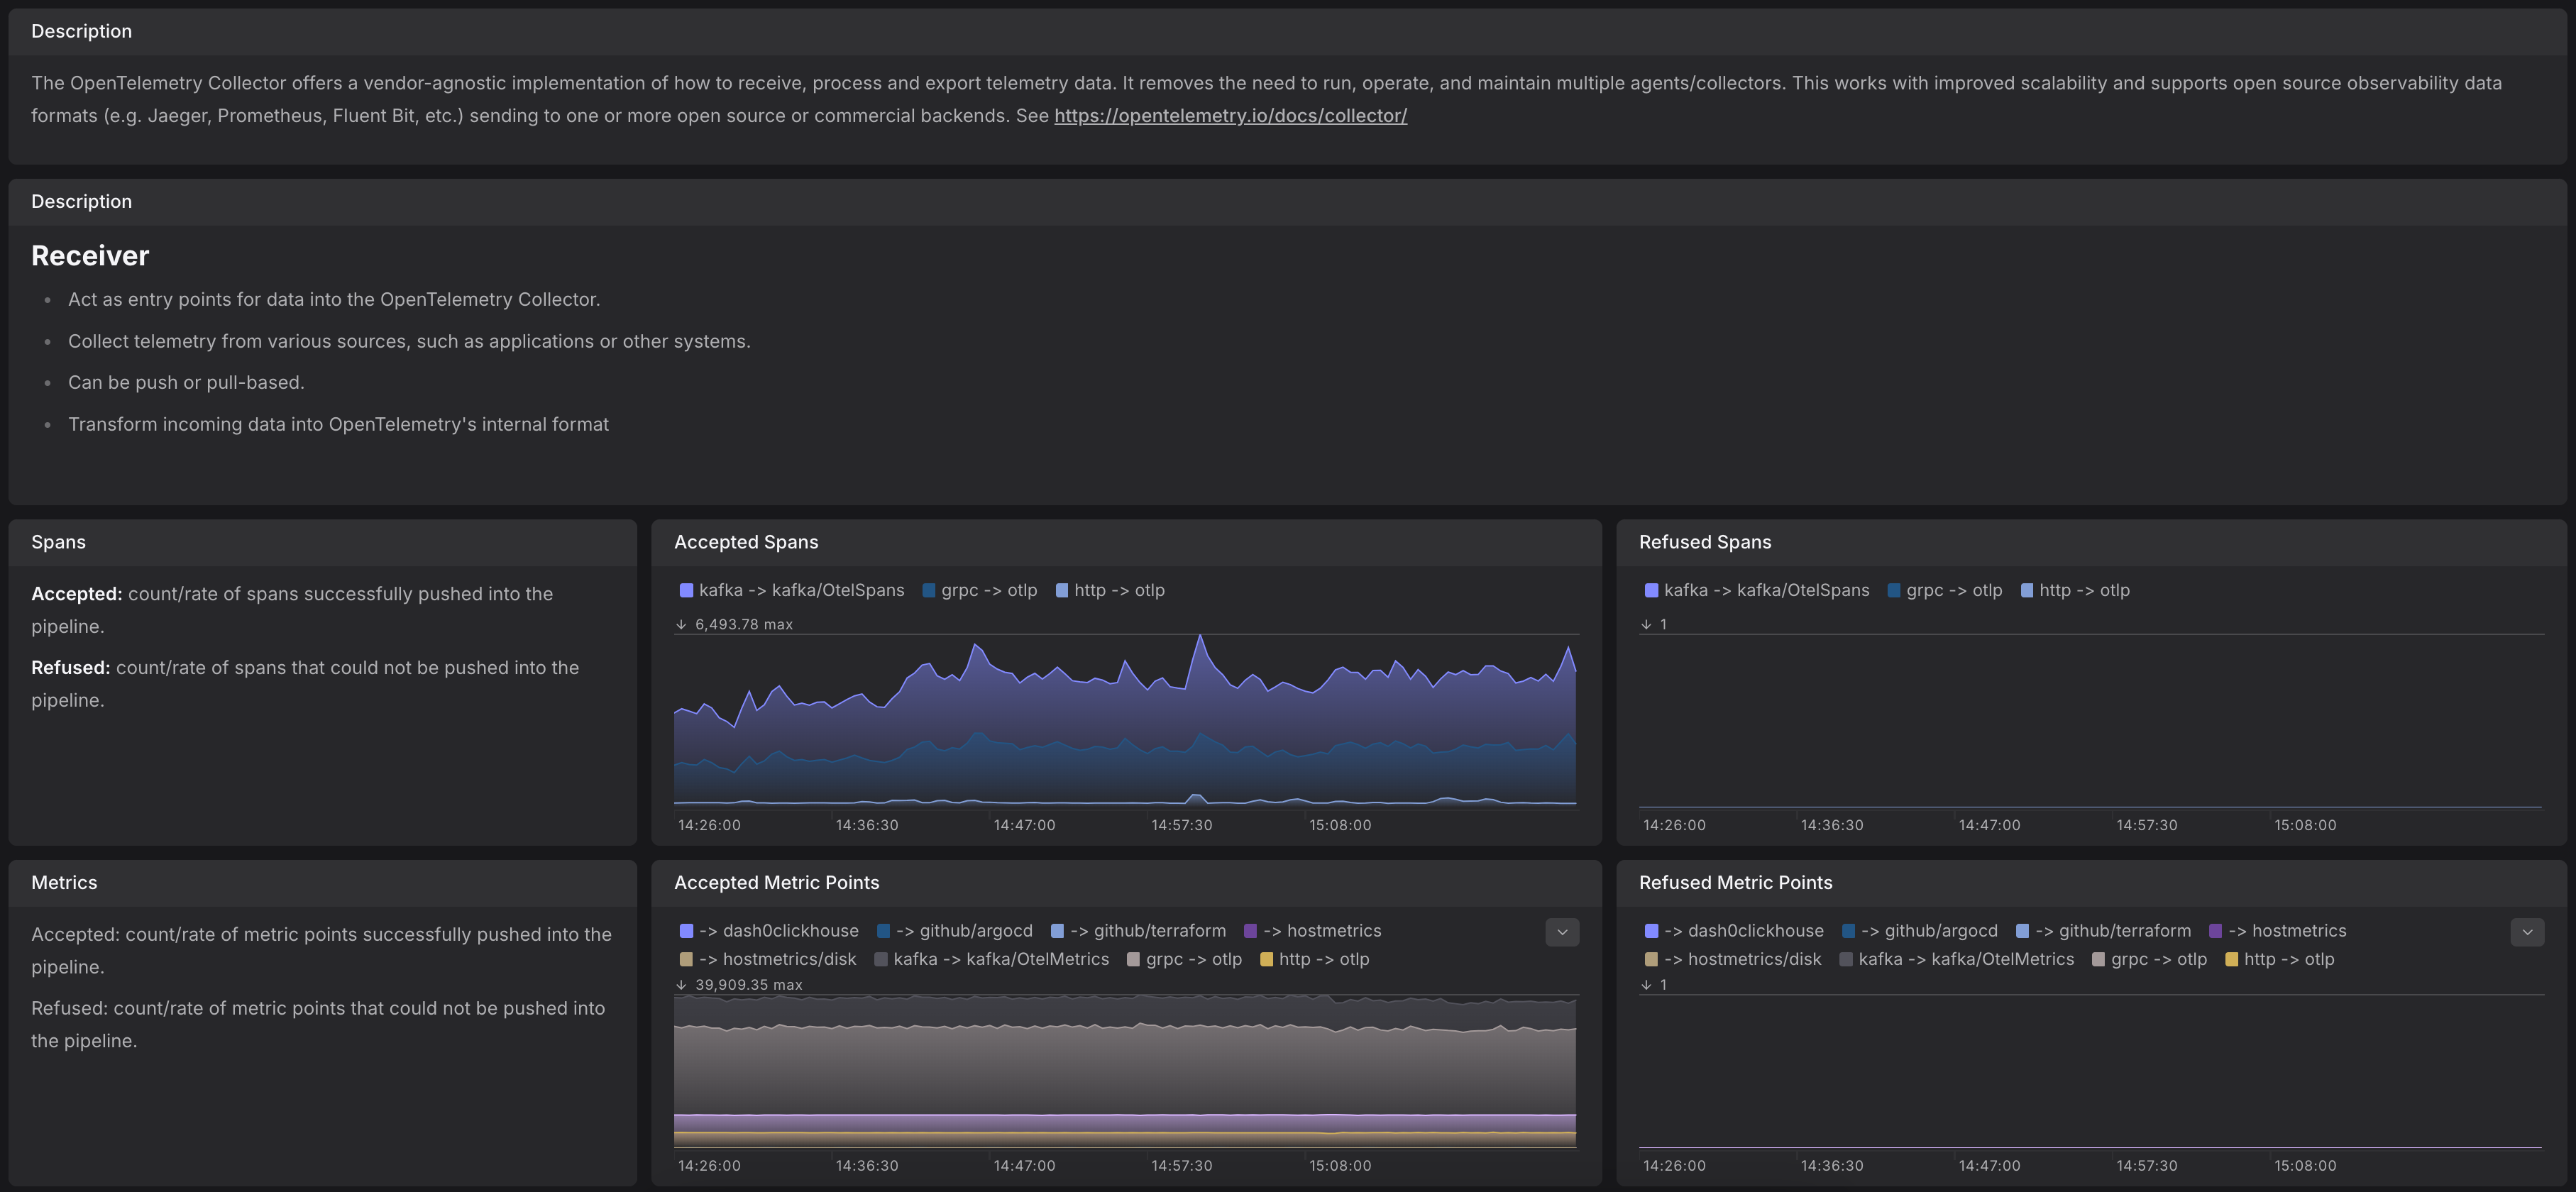The height and width of the screenshot is (1192, 2576).
Task: Click hostmetrics/disk legend icon in Accepted Metric Points
Action: 686,960
